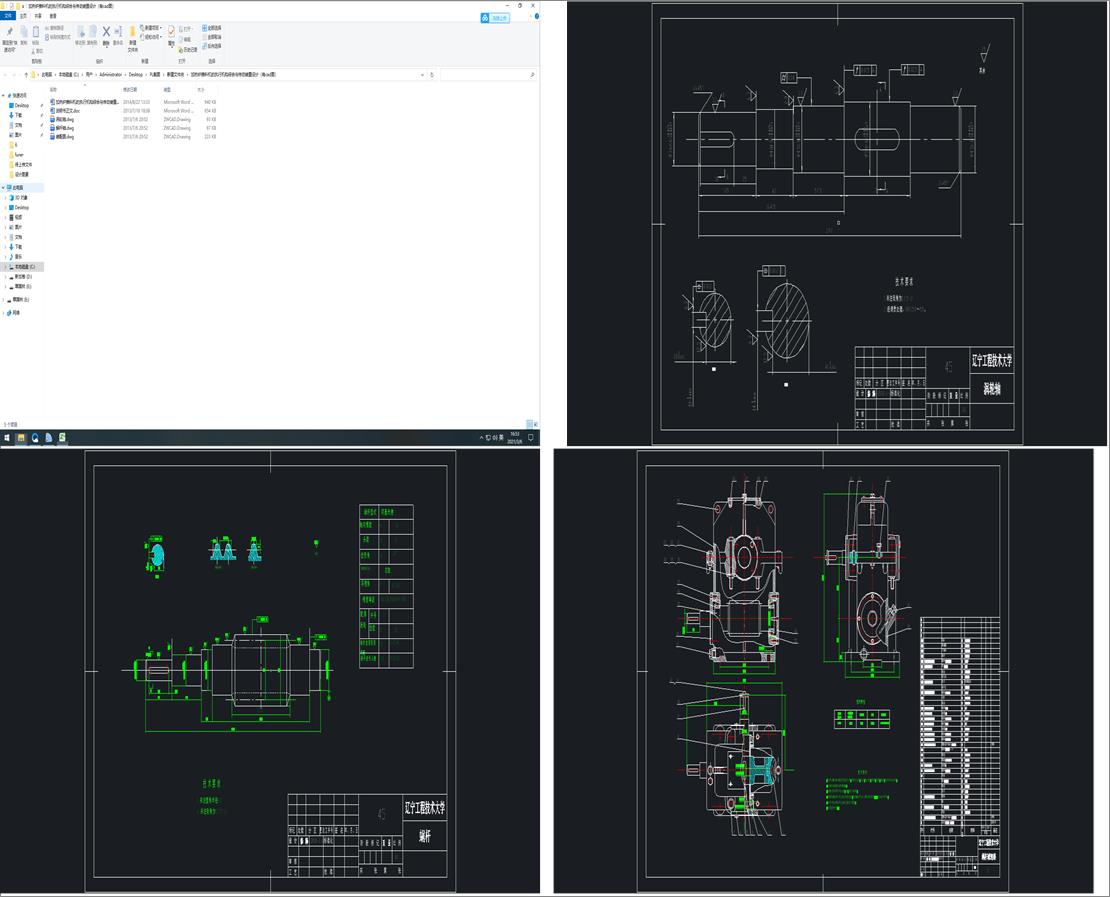Select Desktop under Quick Access
Screen dimensions: 1110x897
21,105
